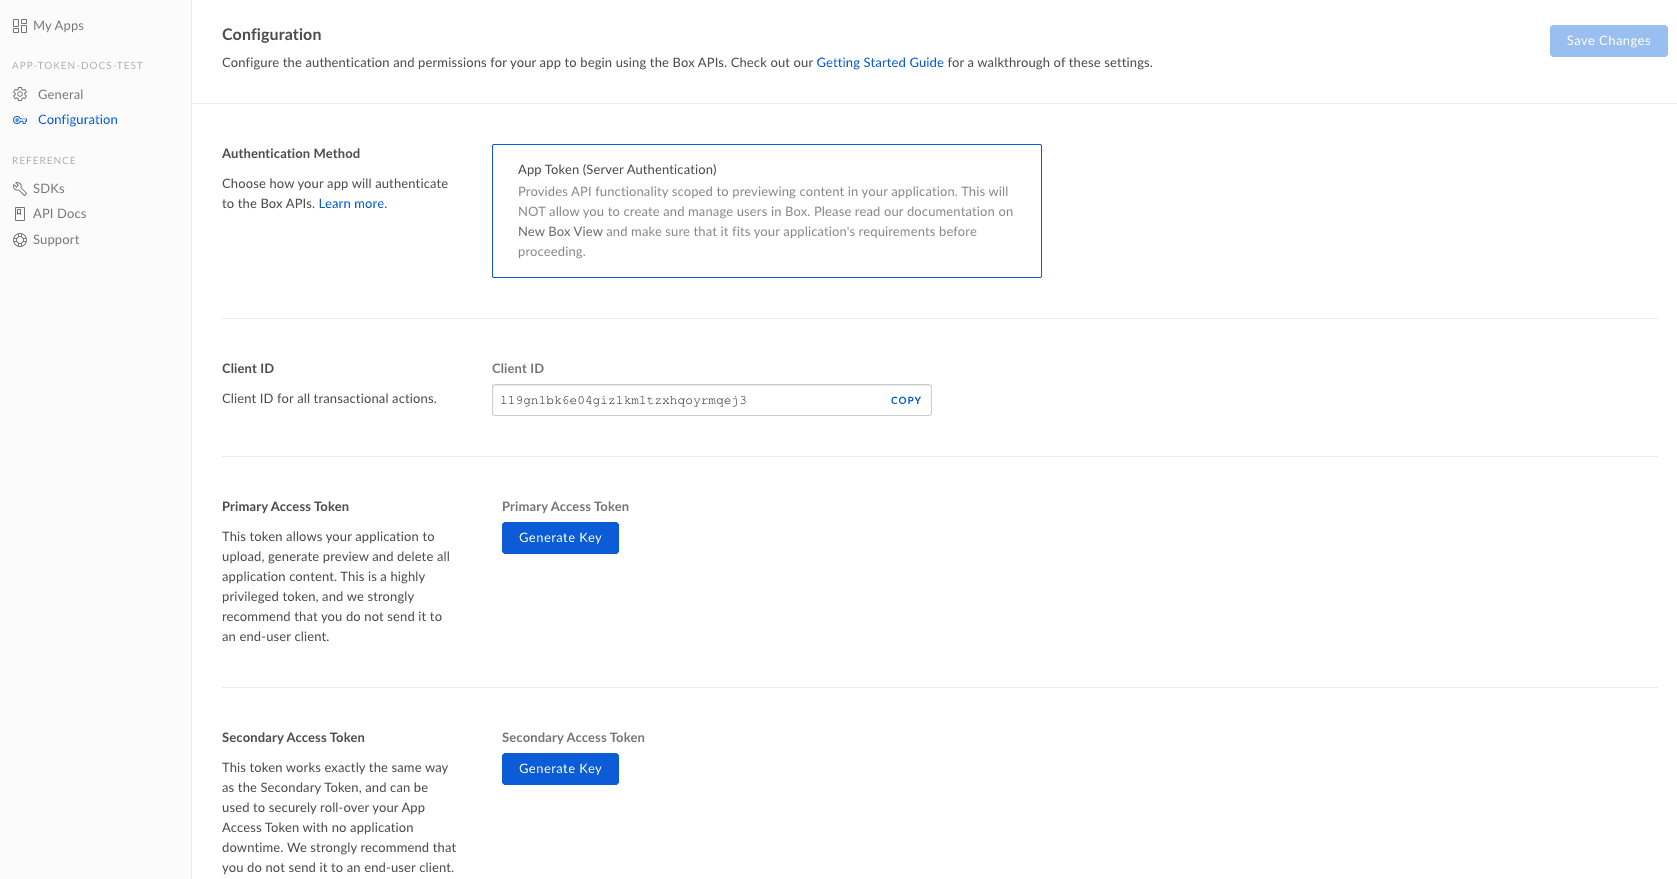Click the SDKs wrench icon
The image size is (1677, 879).
point(19,189)
